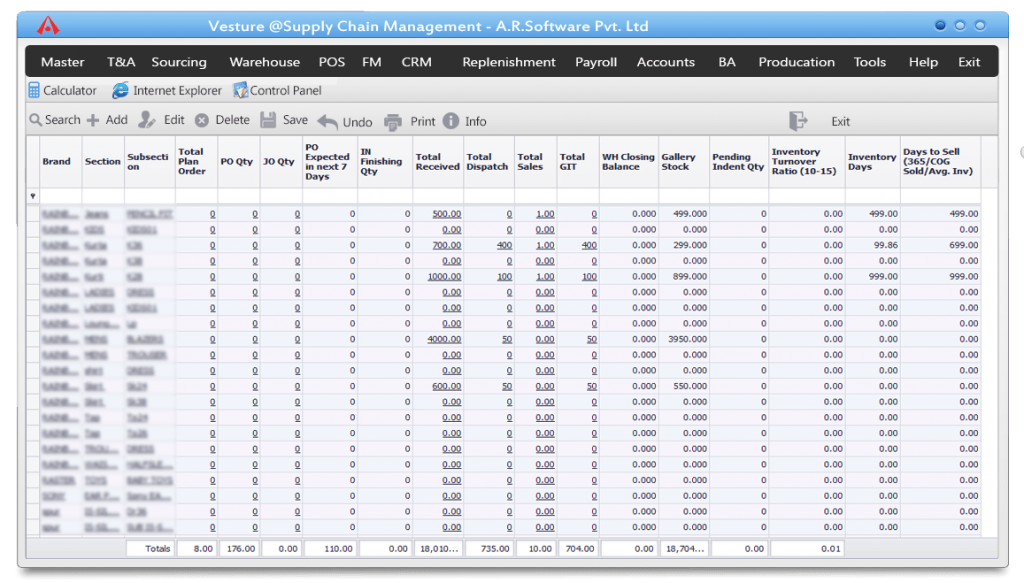Click the Delete circle-x icon
This screenshot has height=583, width=1024.
(x=202, y=120)
